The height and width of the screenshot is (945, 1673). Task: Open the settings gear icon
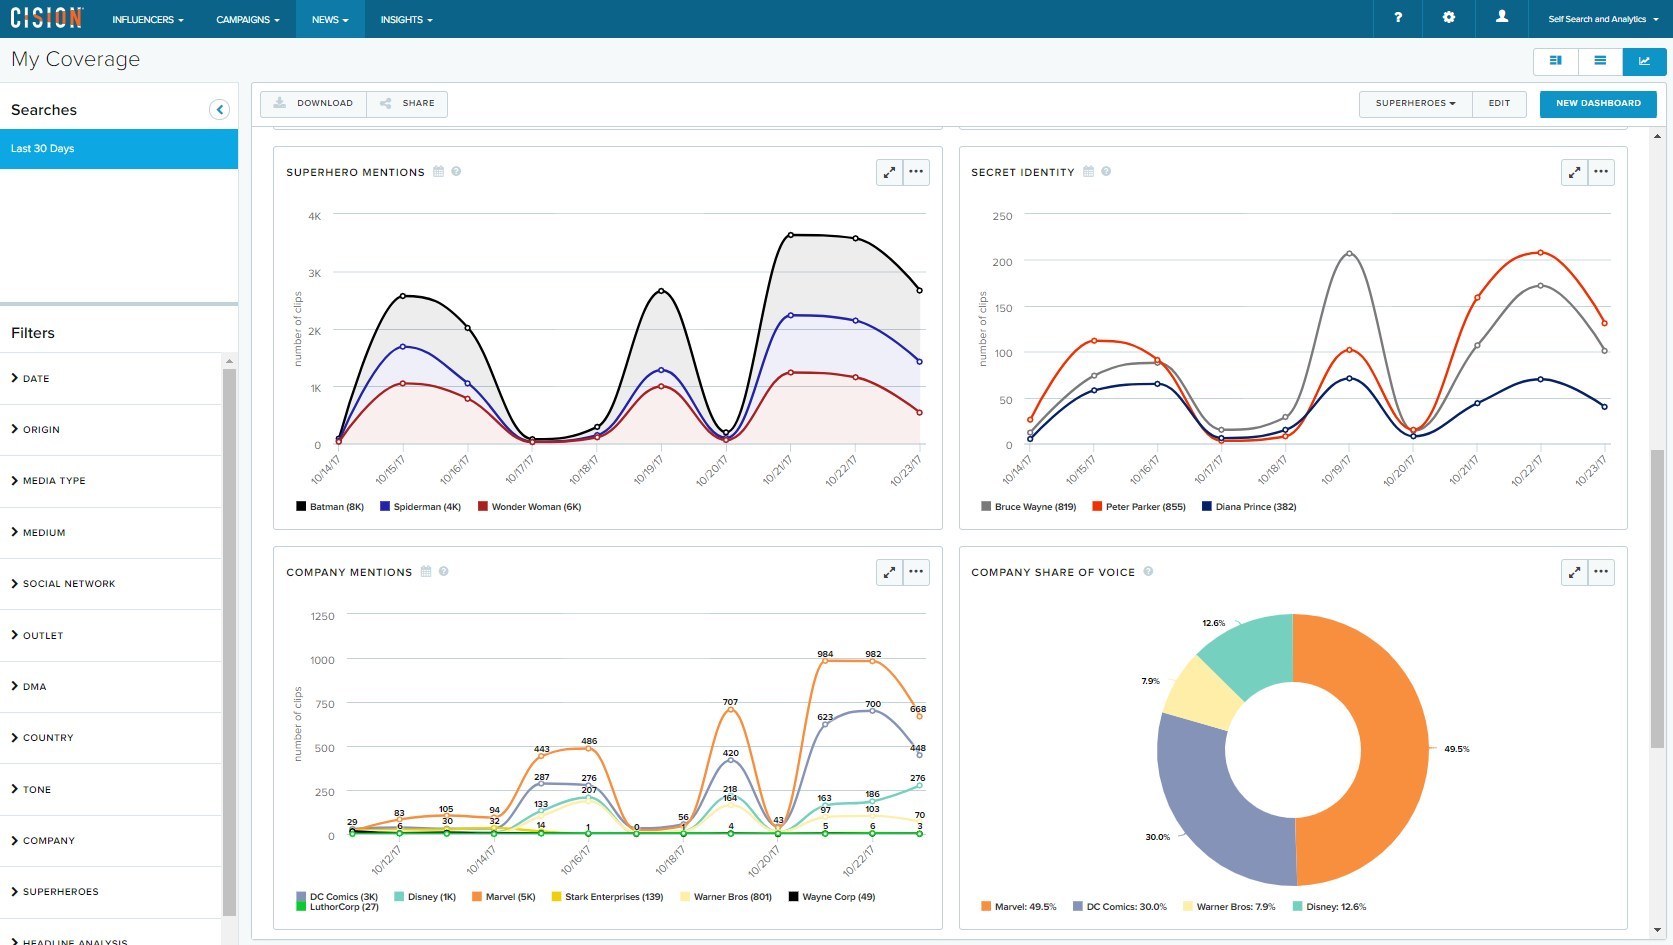[x=1449, y=18]
